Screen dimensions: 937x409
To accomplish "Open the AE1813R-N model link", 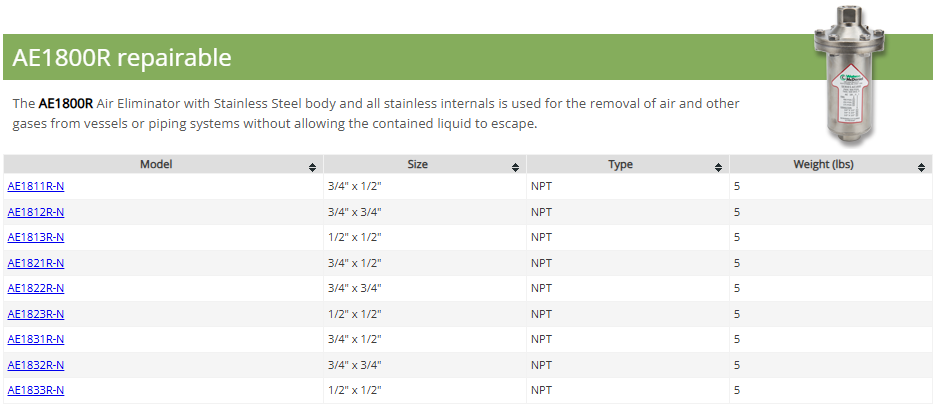I will tap(36, 237).
